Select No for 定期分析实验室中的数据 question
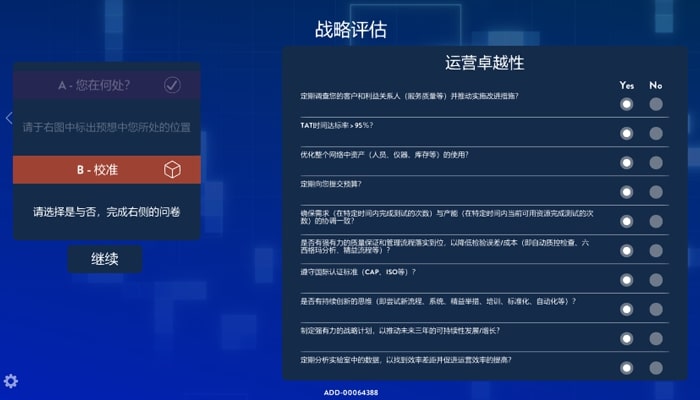700x400 pixels. click(656, 367)
